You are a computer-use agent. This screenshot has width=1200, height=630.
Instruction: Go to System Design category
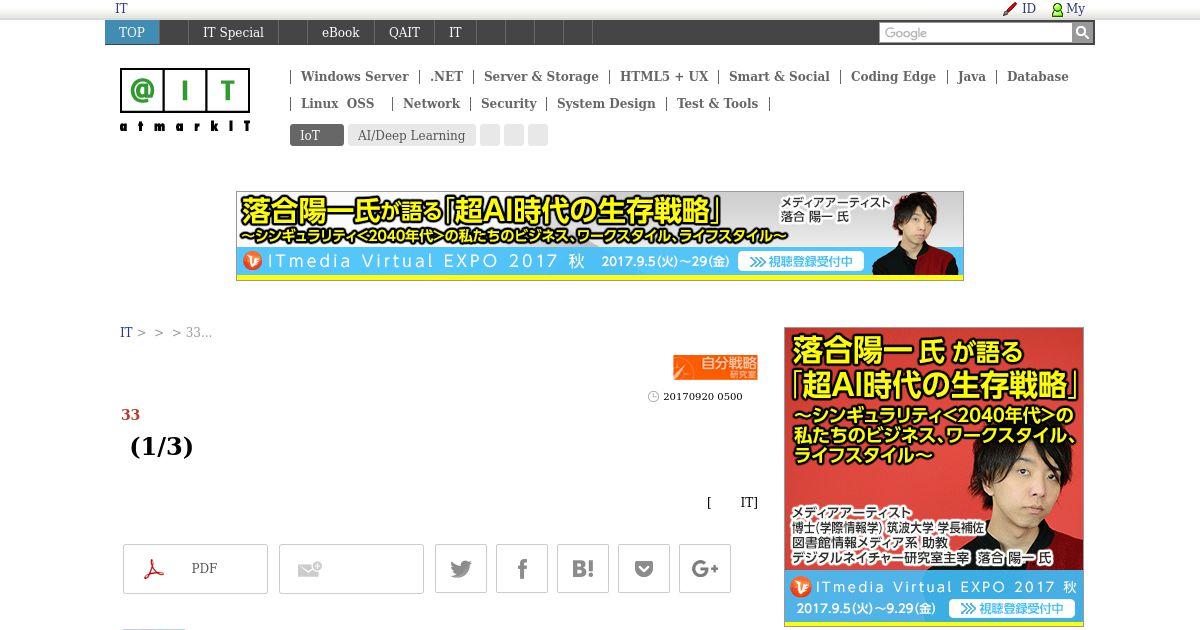(x=606, y=104)
